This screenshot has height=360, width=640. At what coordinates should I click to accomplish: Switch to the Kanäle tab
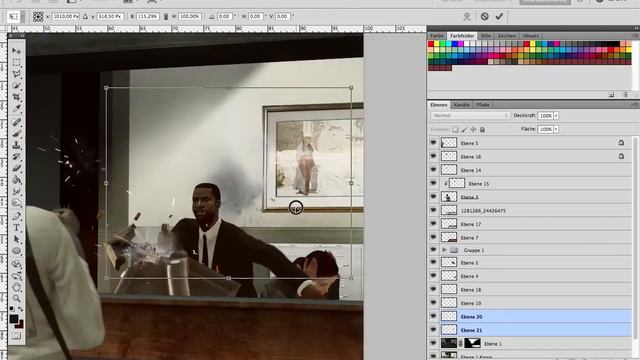pos(461,105)
